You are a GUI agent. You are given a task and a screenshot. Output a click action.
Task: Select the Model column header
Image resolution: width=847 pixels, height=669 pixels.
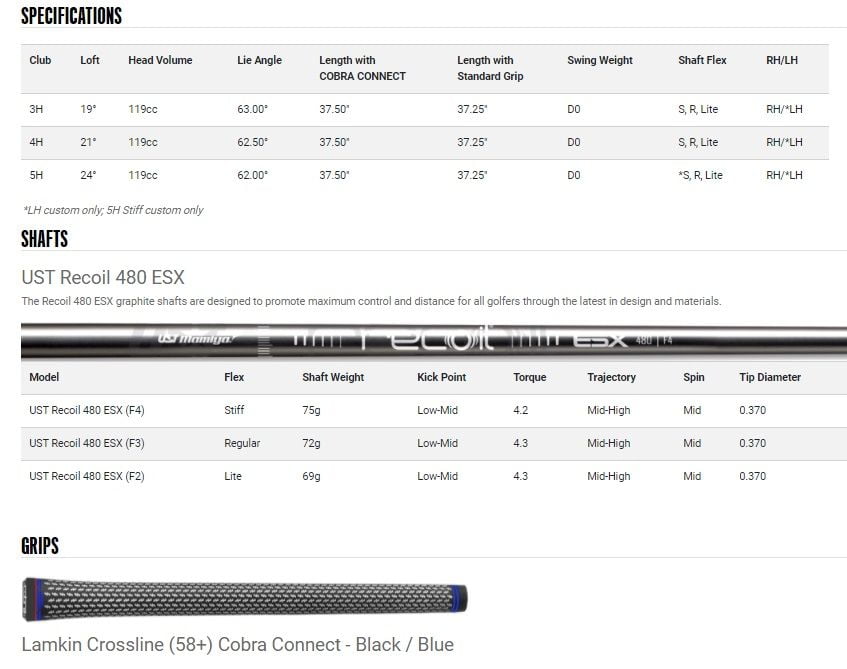[x=44, y=377]
